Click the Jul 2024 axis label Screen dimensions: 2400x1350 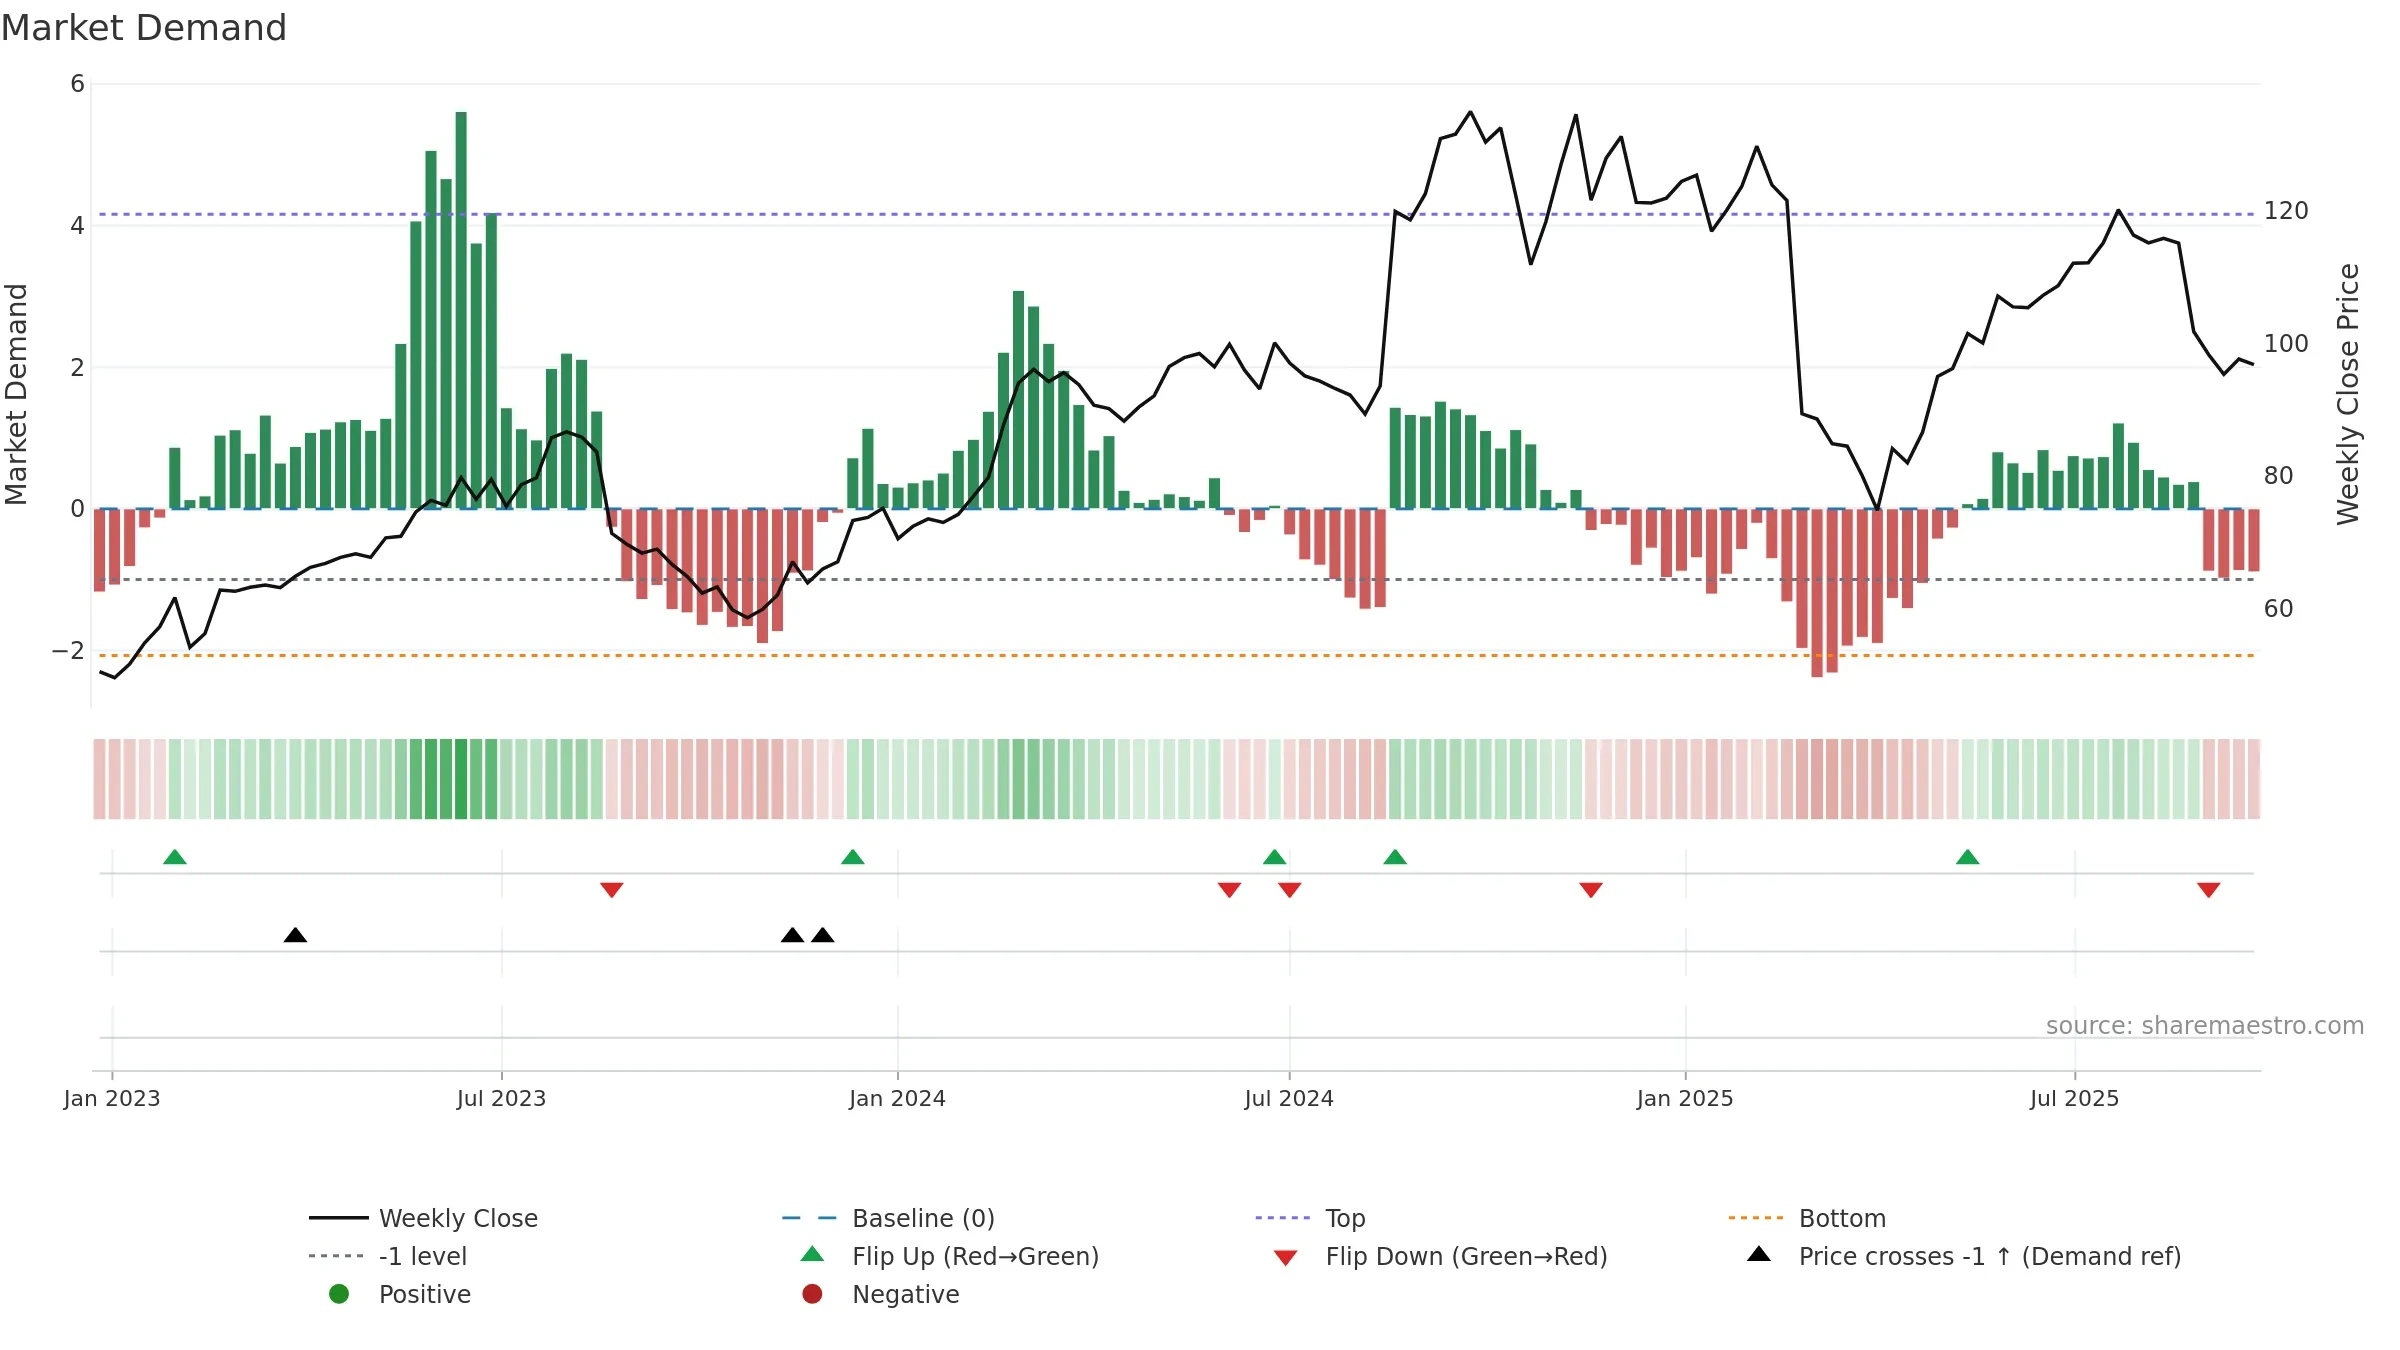pos(1289,1099)
